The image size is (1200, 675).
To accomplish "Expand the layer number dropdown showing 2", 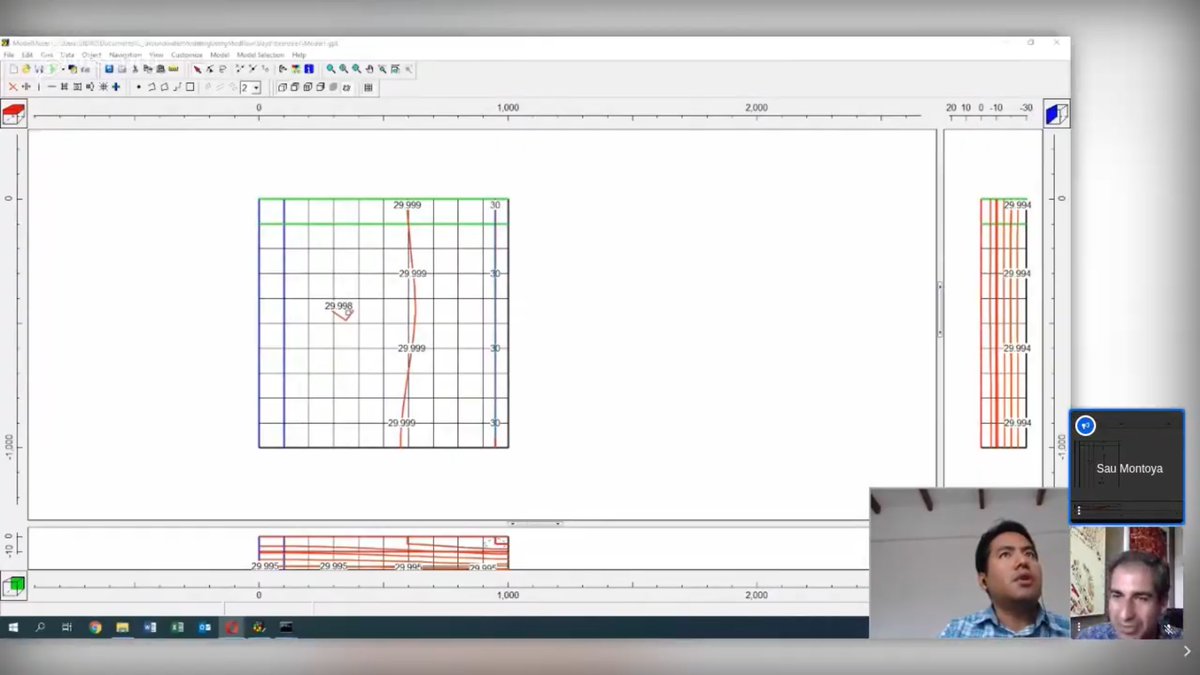I will pyautogui.click(x=258, y=87).
